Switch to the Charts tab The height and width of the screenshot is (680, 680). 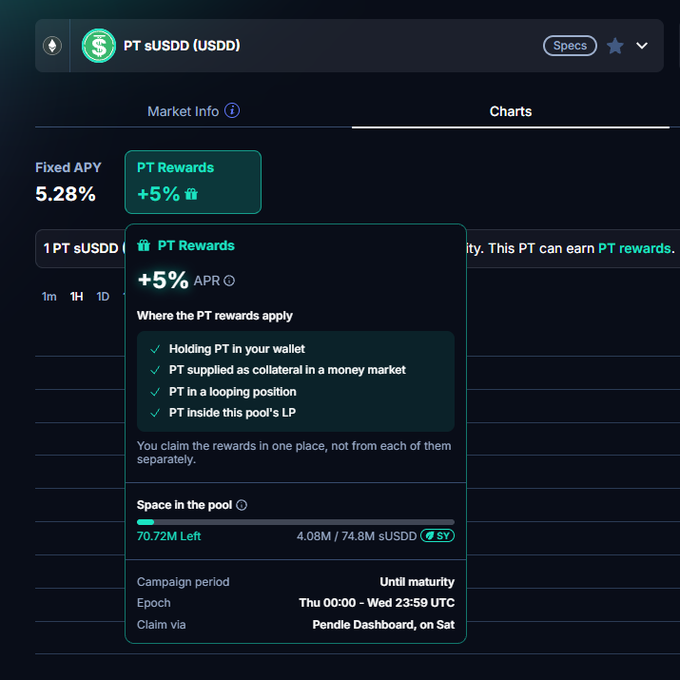510,111
